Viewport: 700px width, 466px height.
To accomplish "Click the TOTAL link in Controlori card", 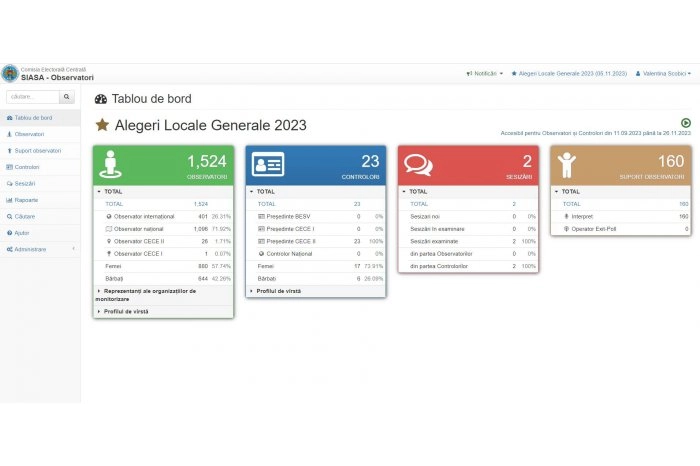I will click(x=267, y=203).
